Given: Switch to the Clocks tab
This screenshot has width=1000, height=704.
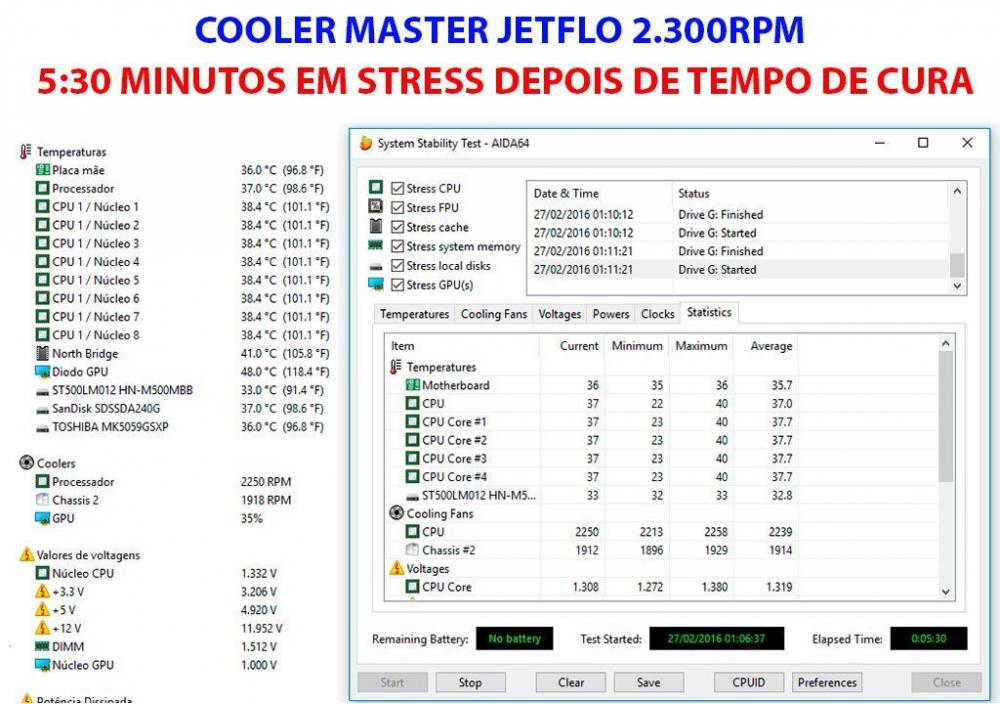Looking at the screenshot, I should pos(657,314).
